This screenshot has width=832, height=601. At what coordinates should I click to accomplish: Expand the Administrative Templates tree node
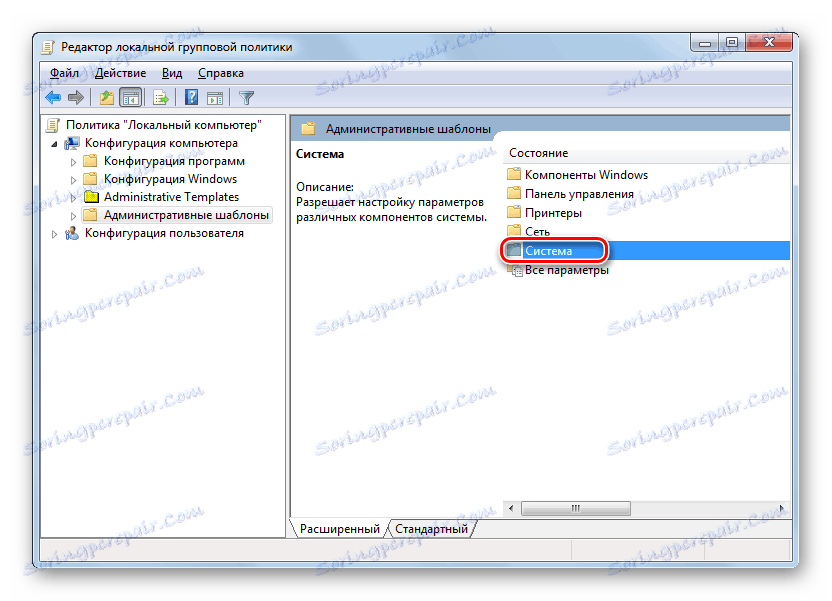(x=73, y=198)
